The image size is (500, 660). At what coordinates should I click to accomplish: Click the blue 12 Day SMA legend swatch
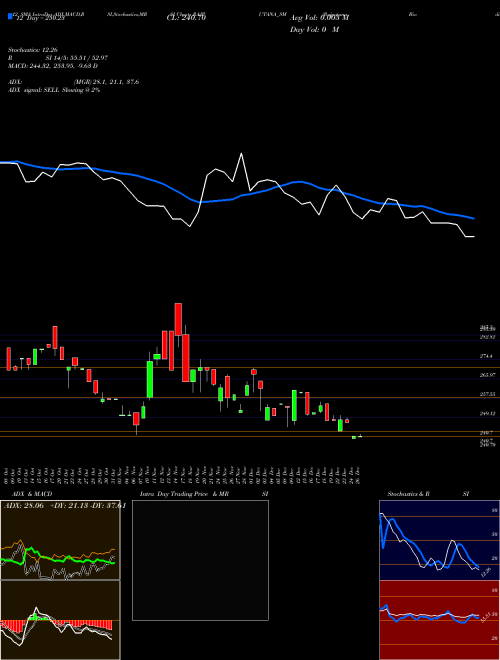click(11, 16)
